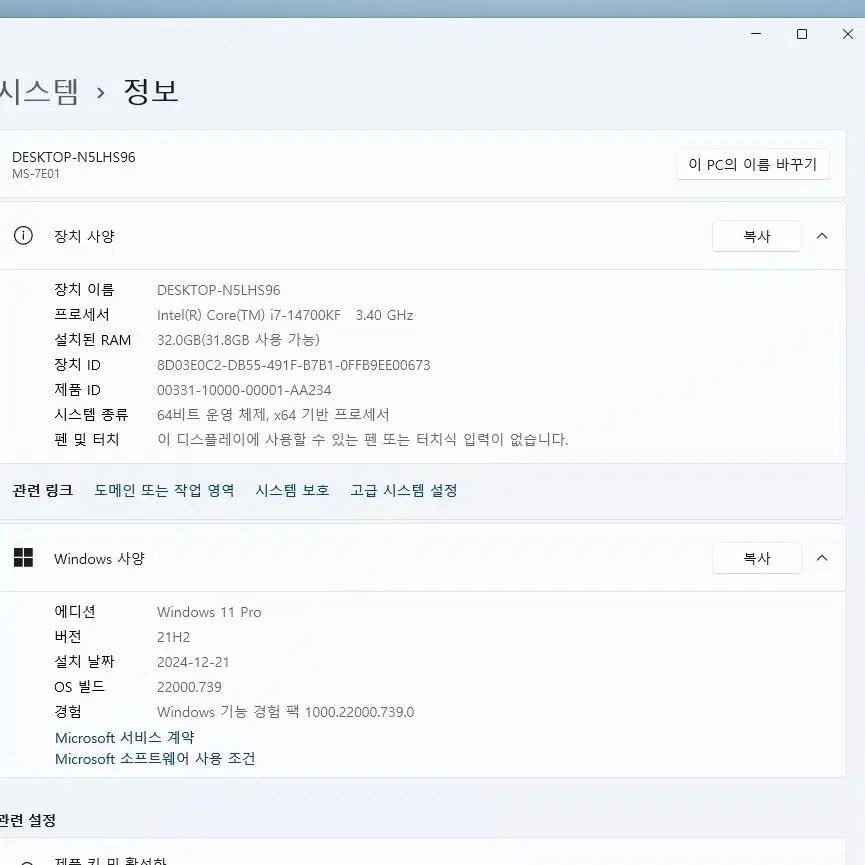Select the device ID 8D03E0C2-DB55-491F-B7B1-0FFB9EE00673
This screenshot has width=865, height=865.
point(293,365)
